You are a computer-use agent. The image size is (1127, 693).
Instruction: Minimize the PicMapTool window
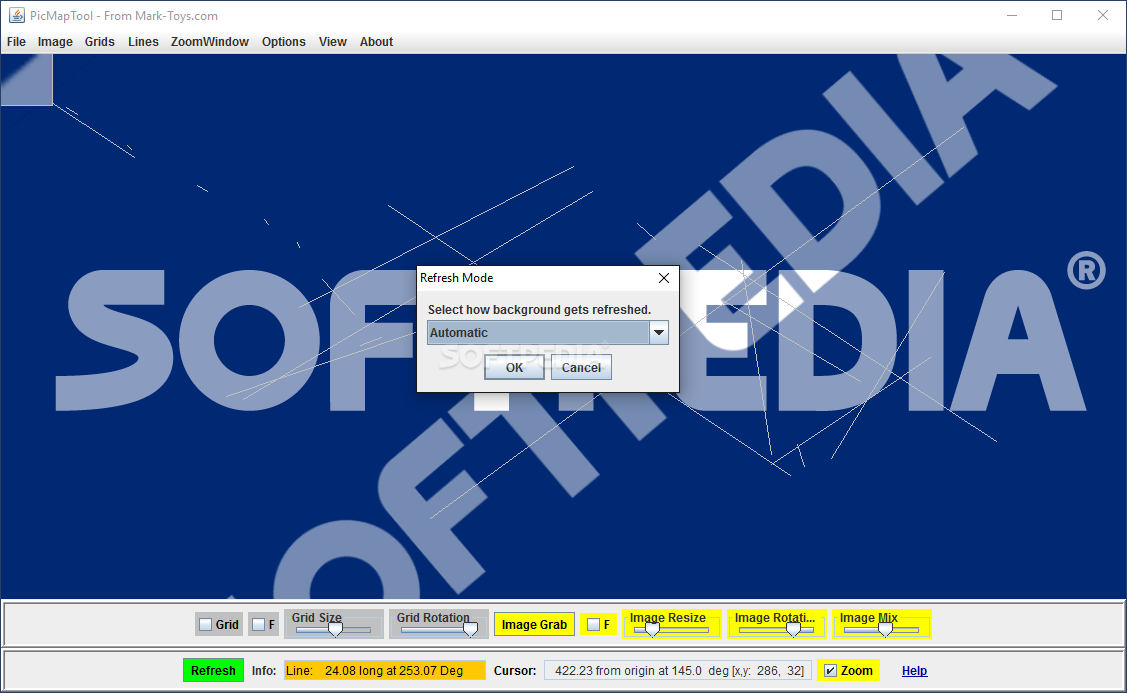pyautogui.click(x=1012, y=15)
